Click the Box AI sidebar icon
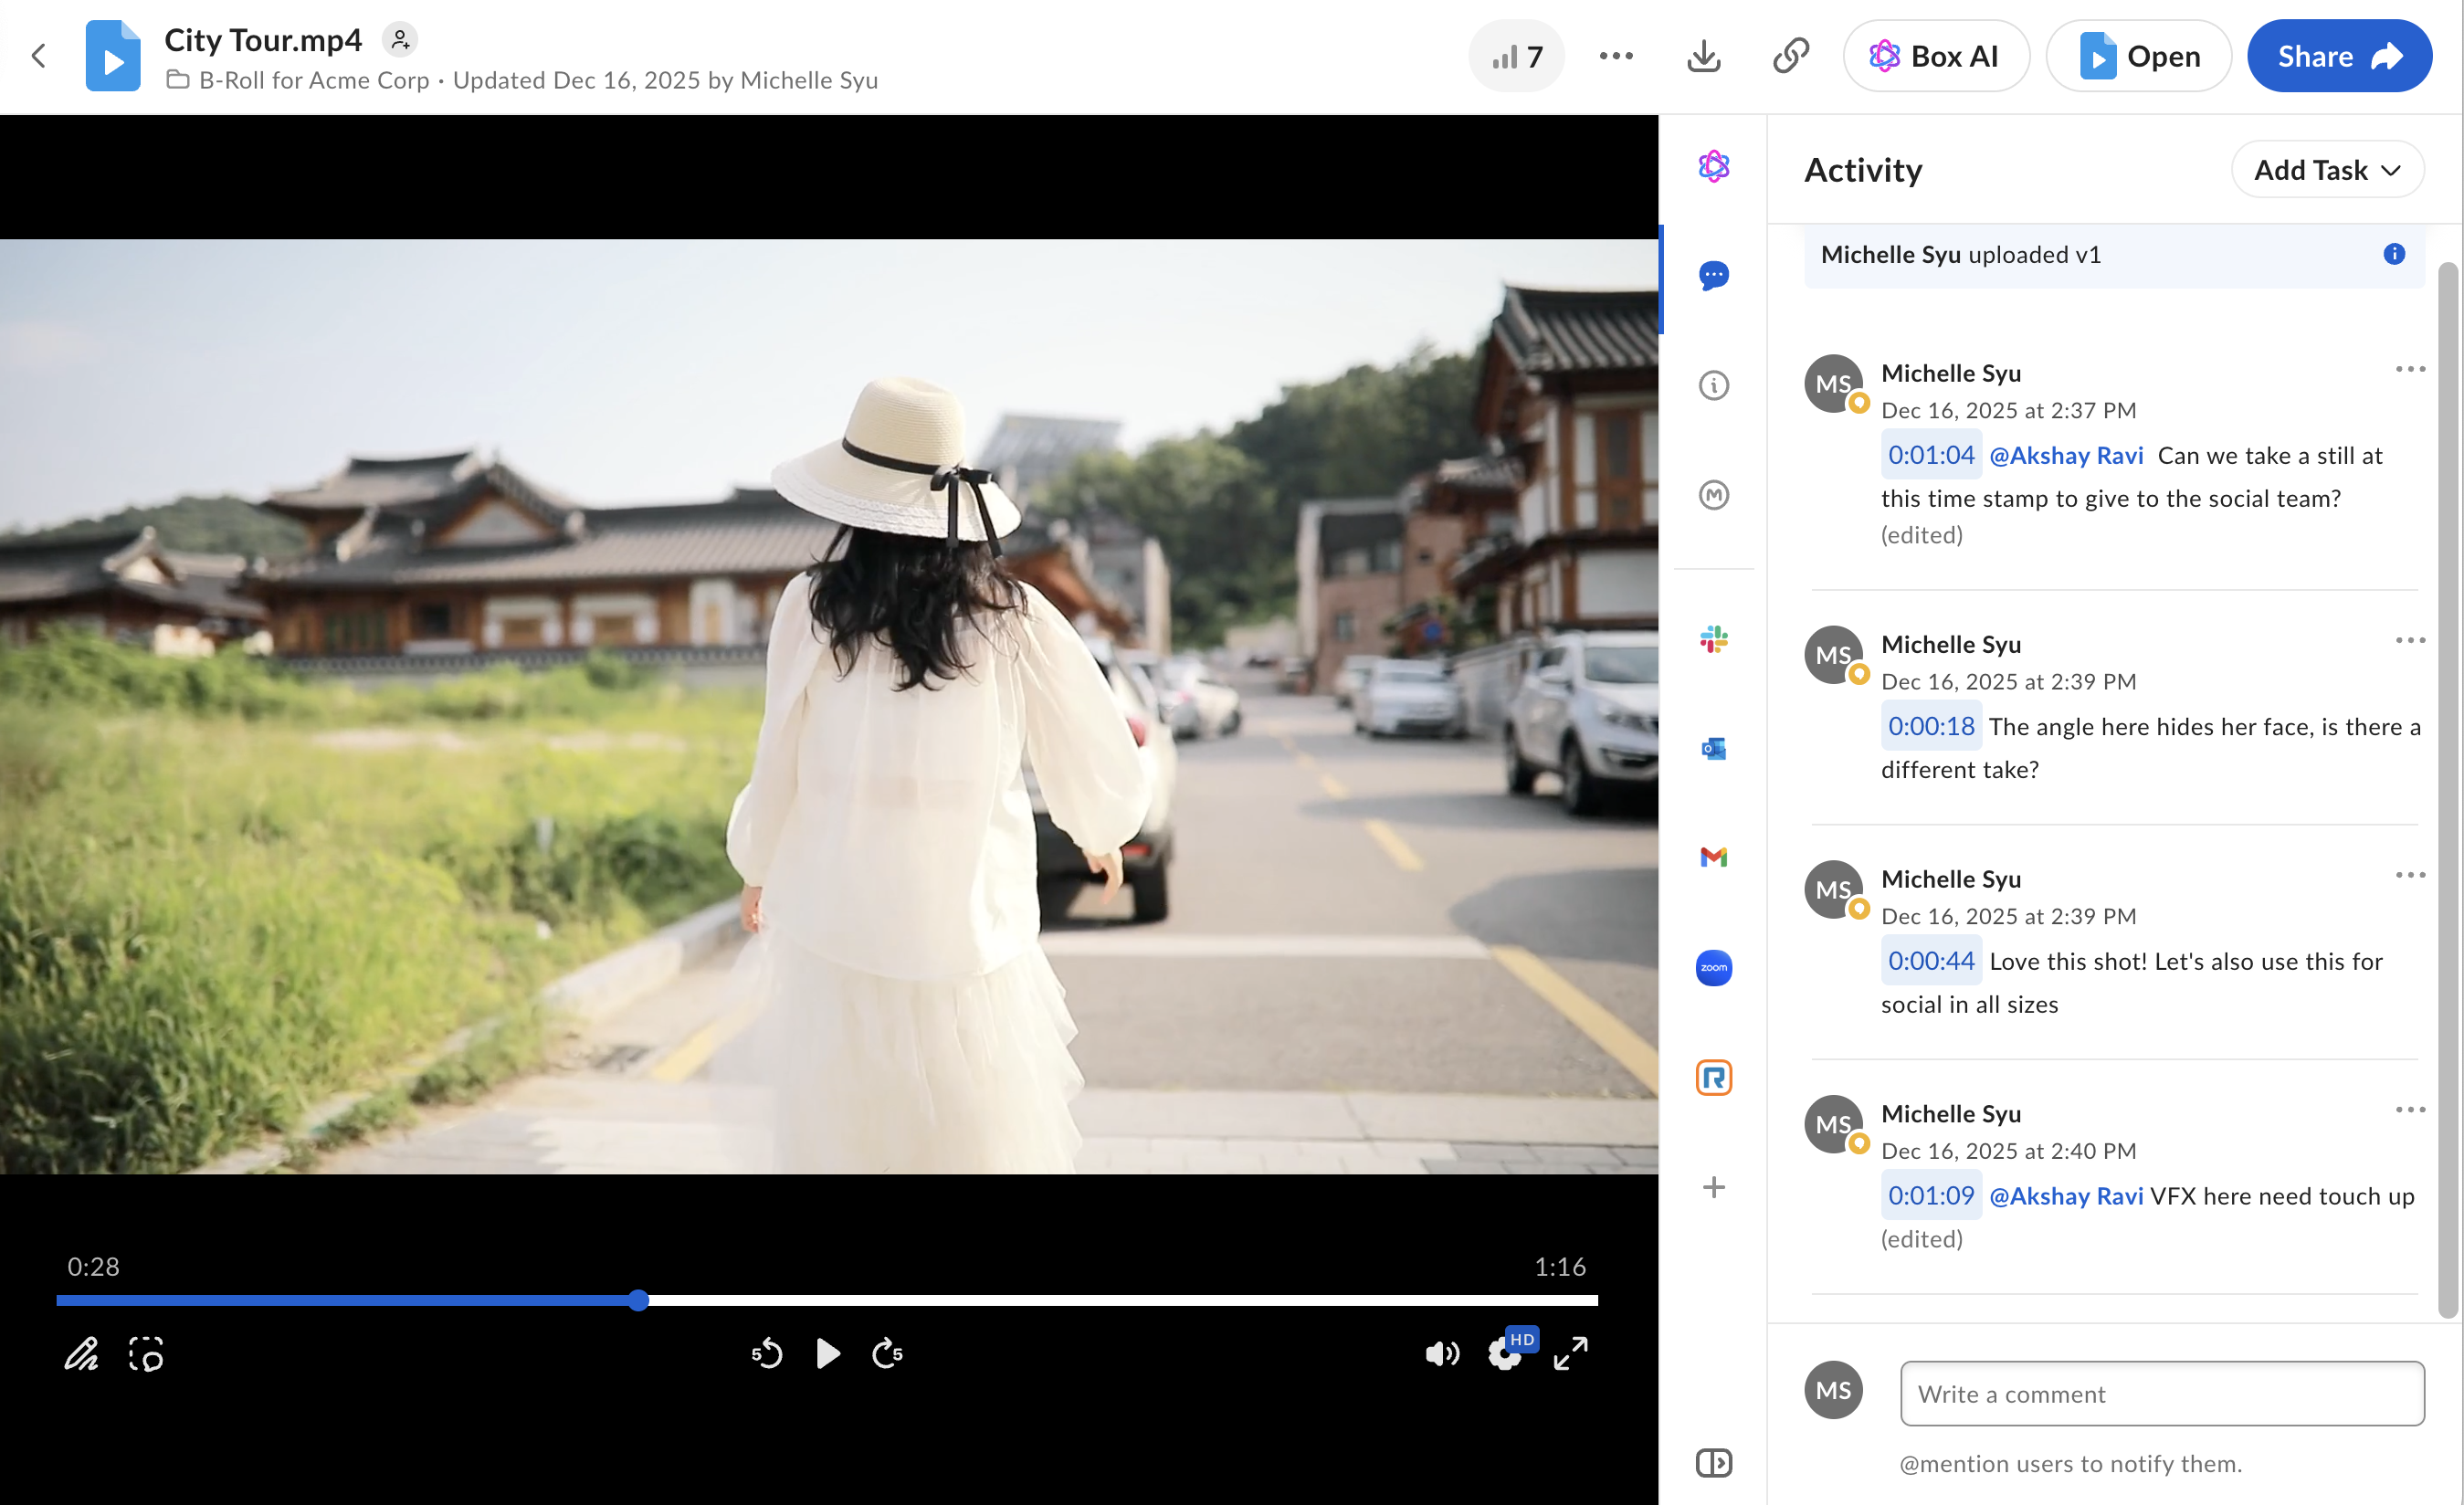 (x=1713, y=166)
